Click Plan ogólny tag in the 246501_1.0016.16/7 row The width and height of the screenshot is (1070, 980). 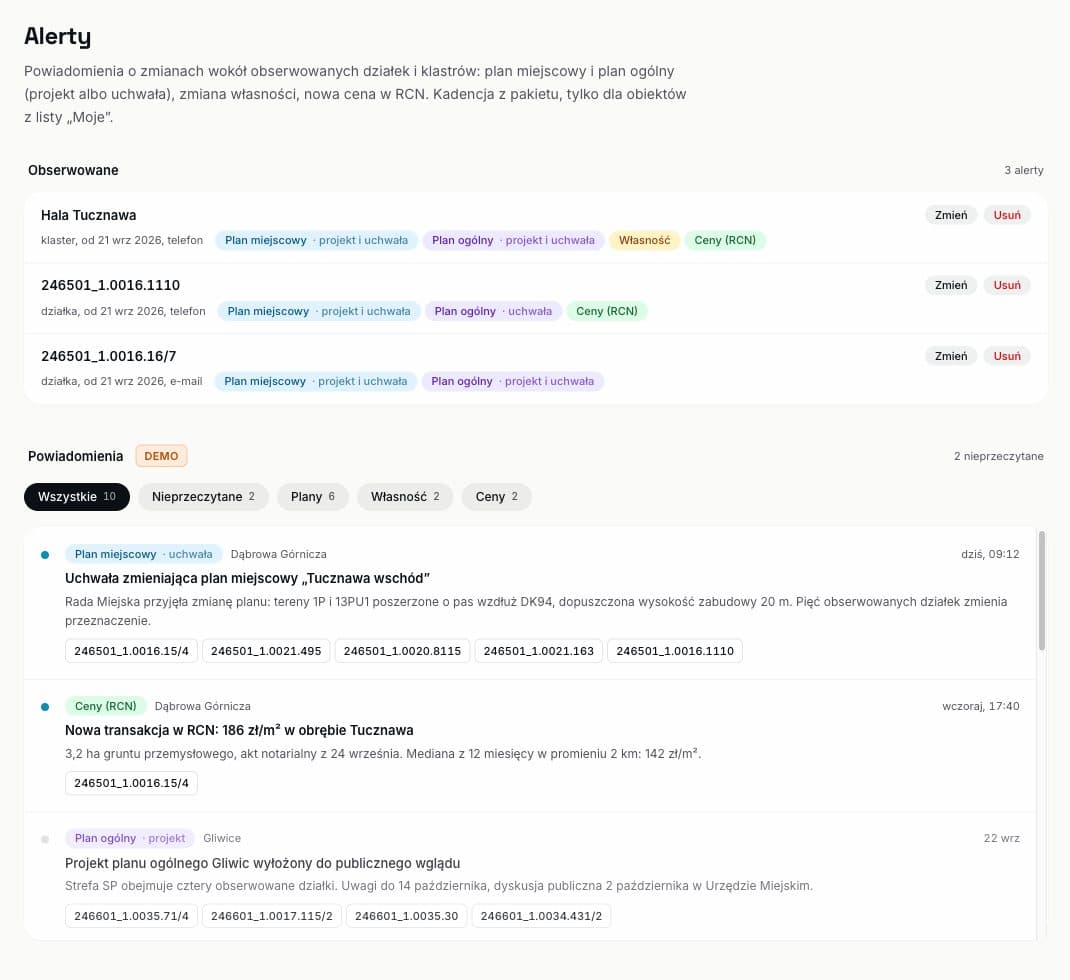pyautogui.click(x=512, y=381)
